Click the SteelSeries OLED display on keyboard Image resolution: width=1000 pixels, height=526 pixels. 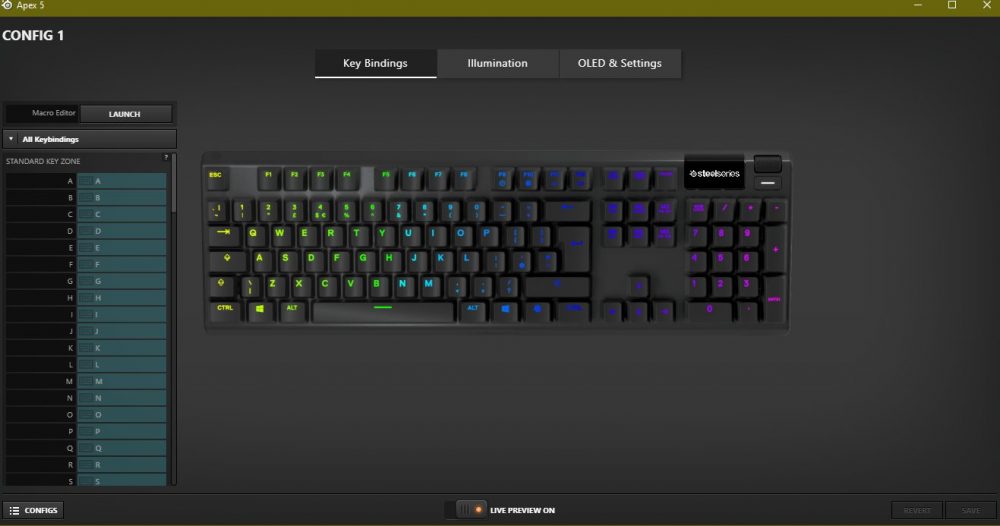[x=714, y=173]
